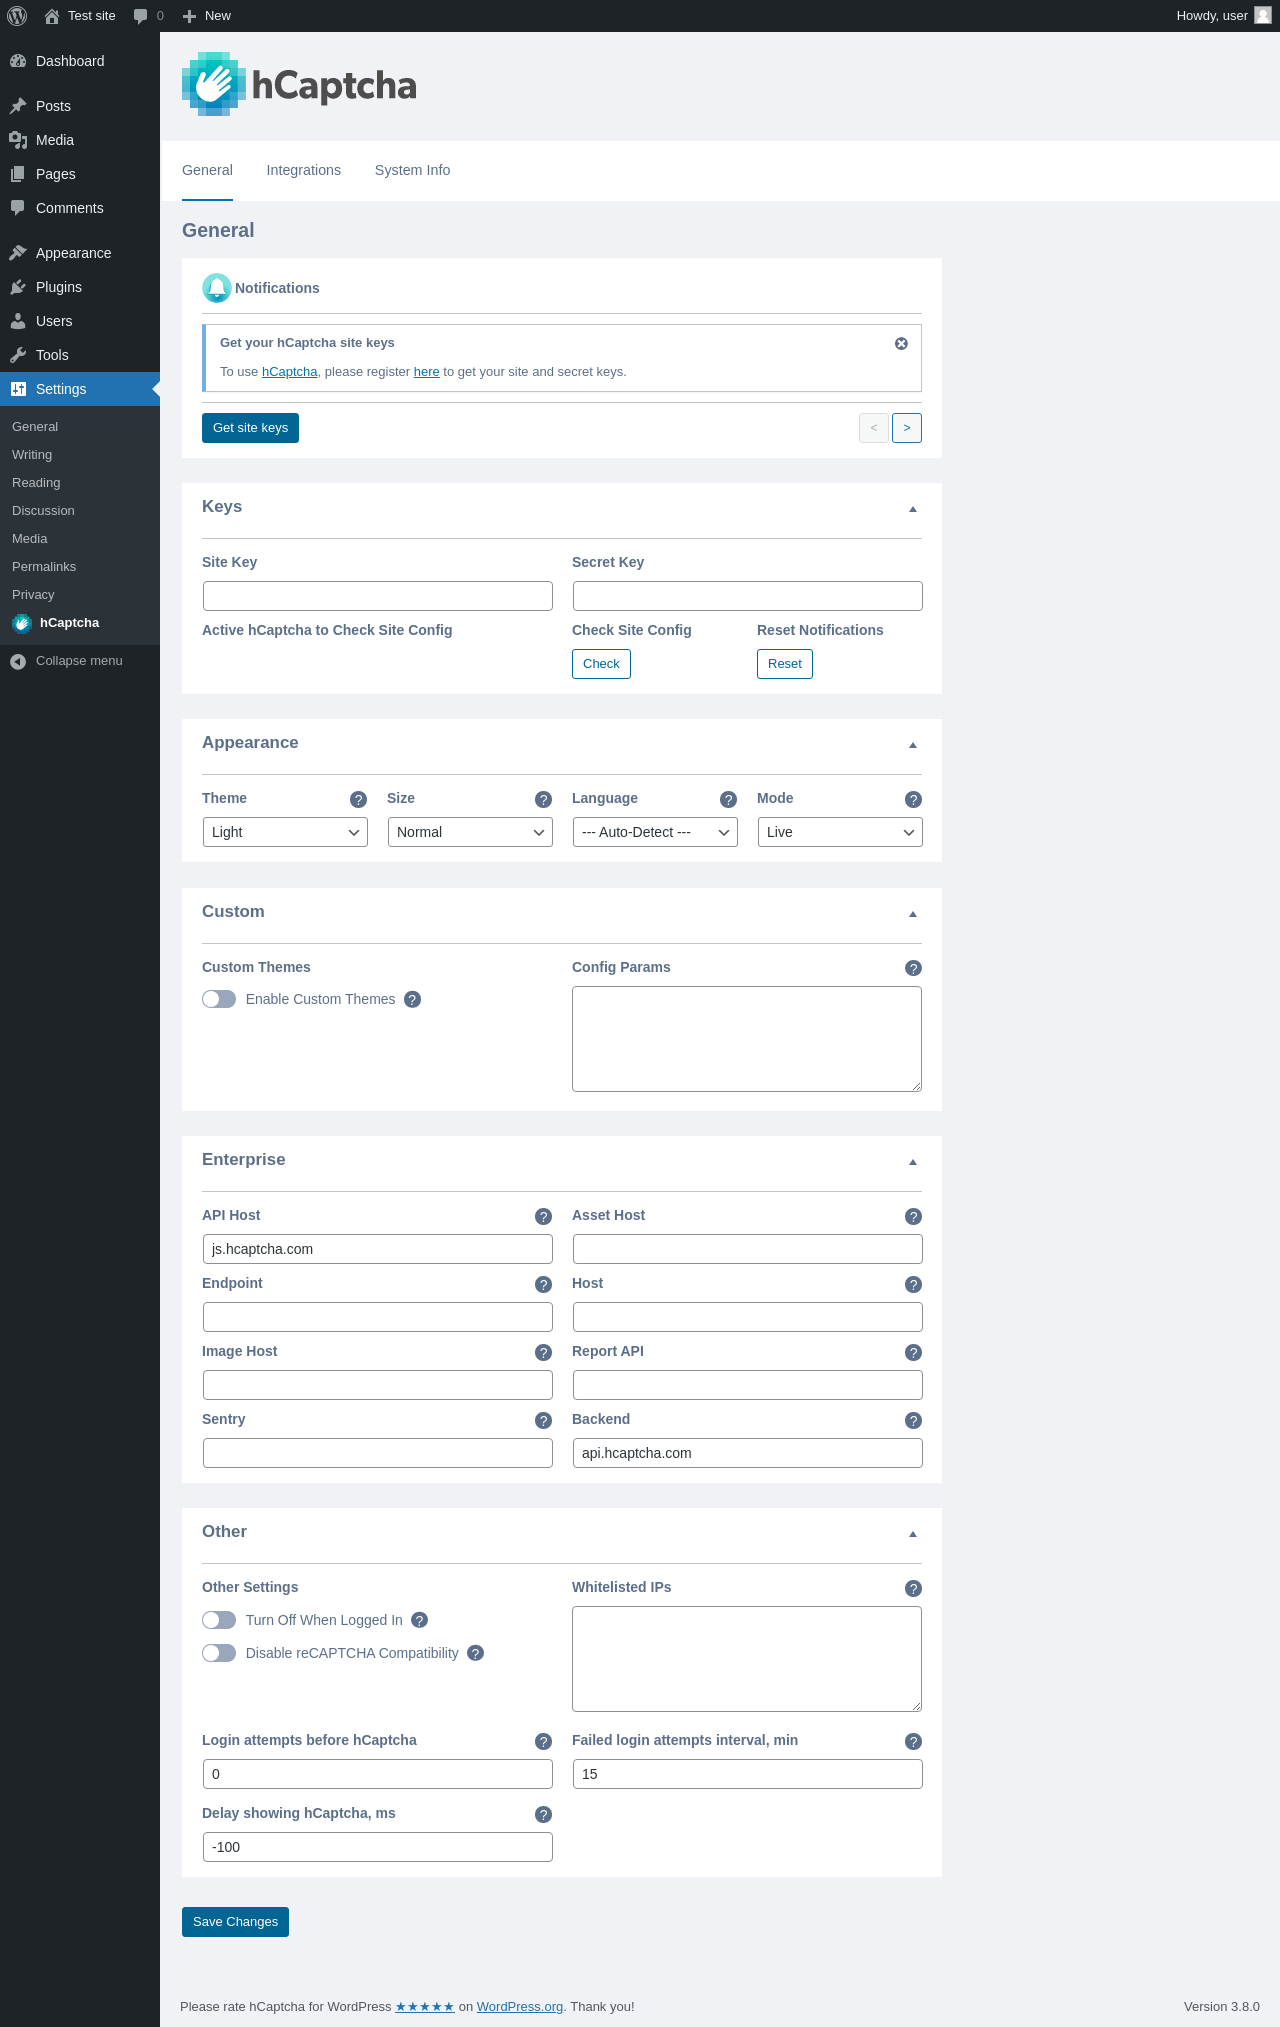Open the Theme dropdown showing Light
The image size is (1280, 2027).
pyautogui.click(x=285, y=832)
